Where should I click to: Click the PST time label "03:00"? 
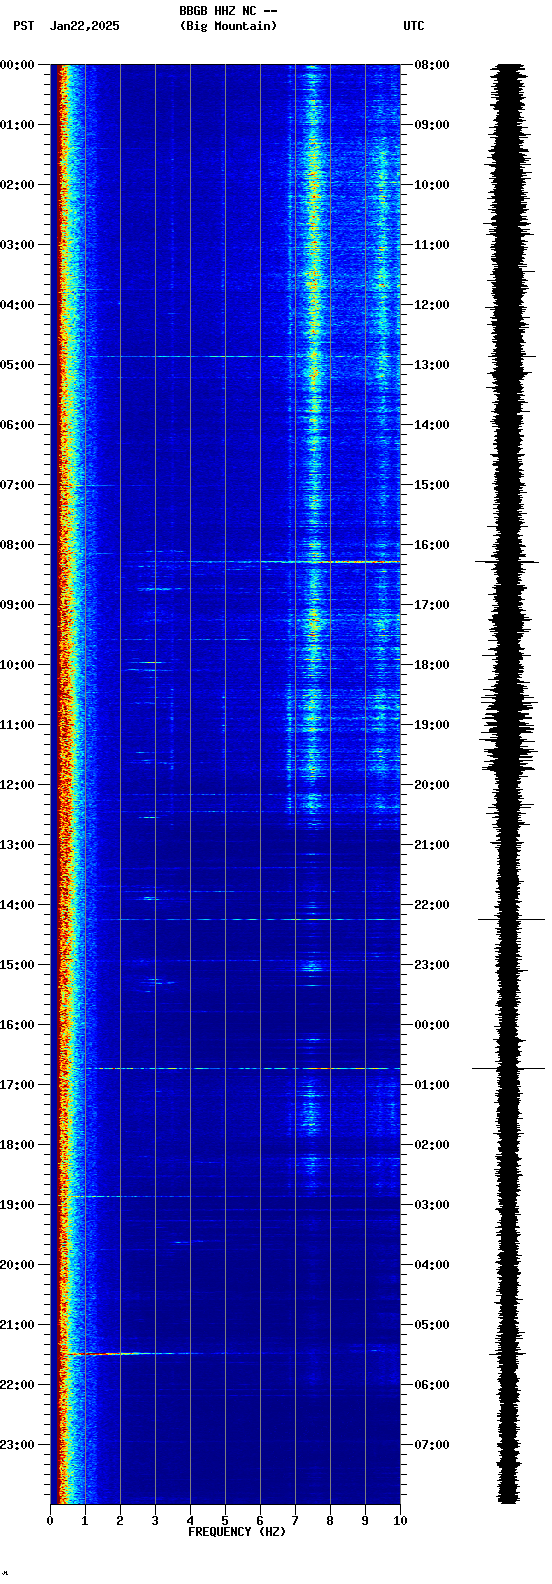tap(17, 245)
